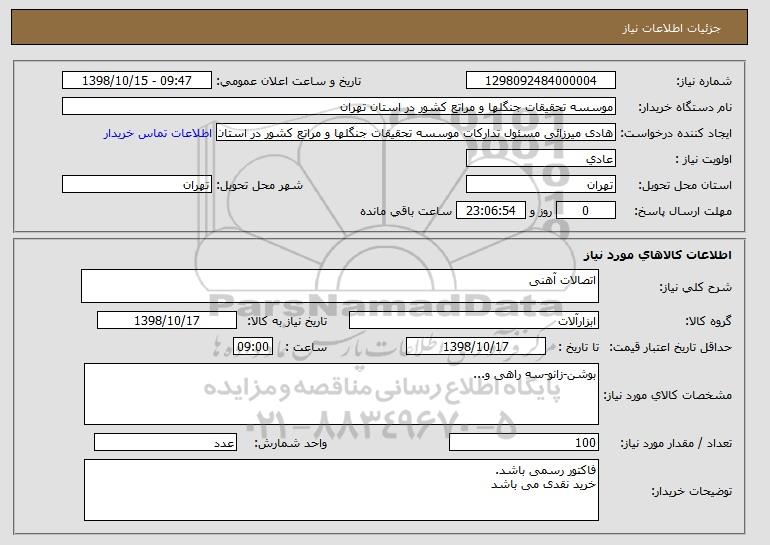The image size is (770, 545).
Task: Click the unit of measure field عدد
Action: [x=165, y=442]
